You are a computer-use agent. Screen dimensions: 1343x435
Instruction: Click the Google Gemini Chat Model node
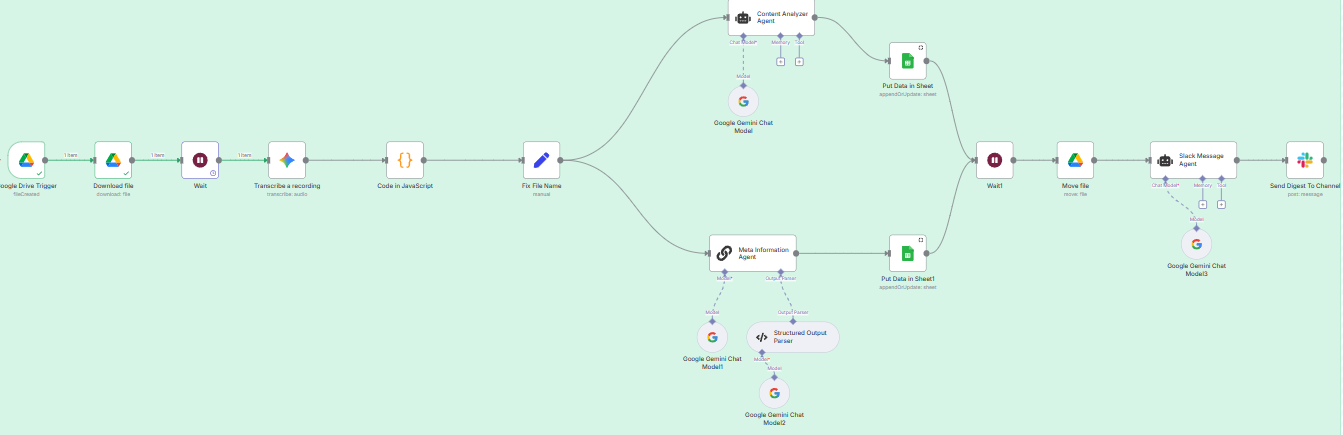(x=743, y=101)
